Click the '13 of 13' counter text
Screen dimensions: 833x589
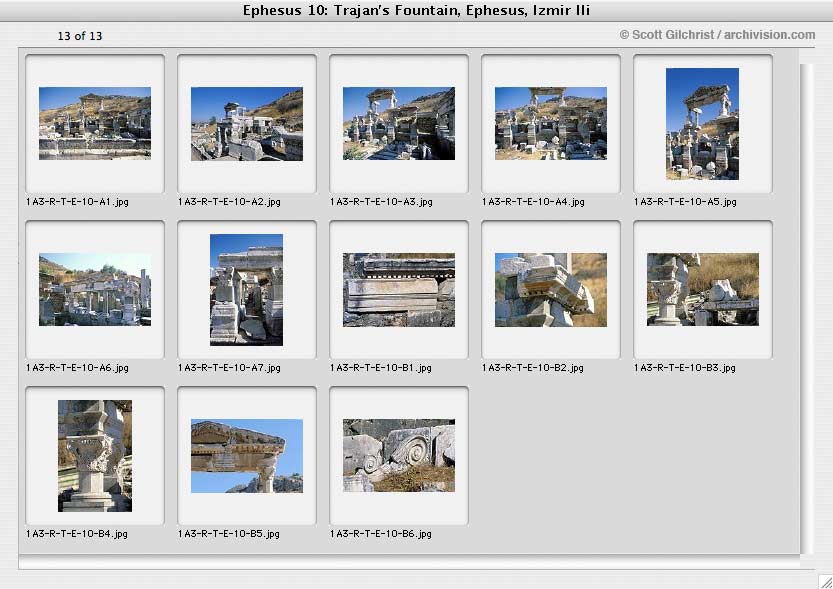pos(80,36)
